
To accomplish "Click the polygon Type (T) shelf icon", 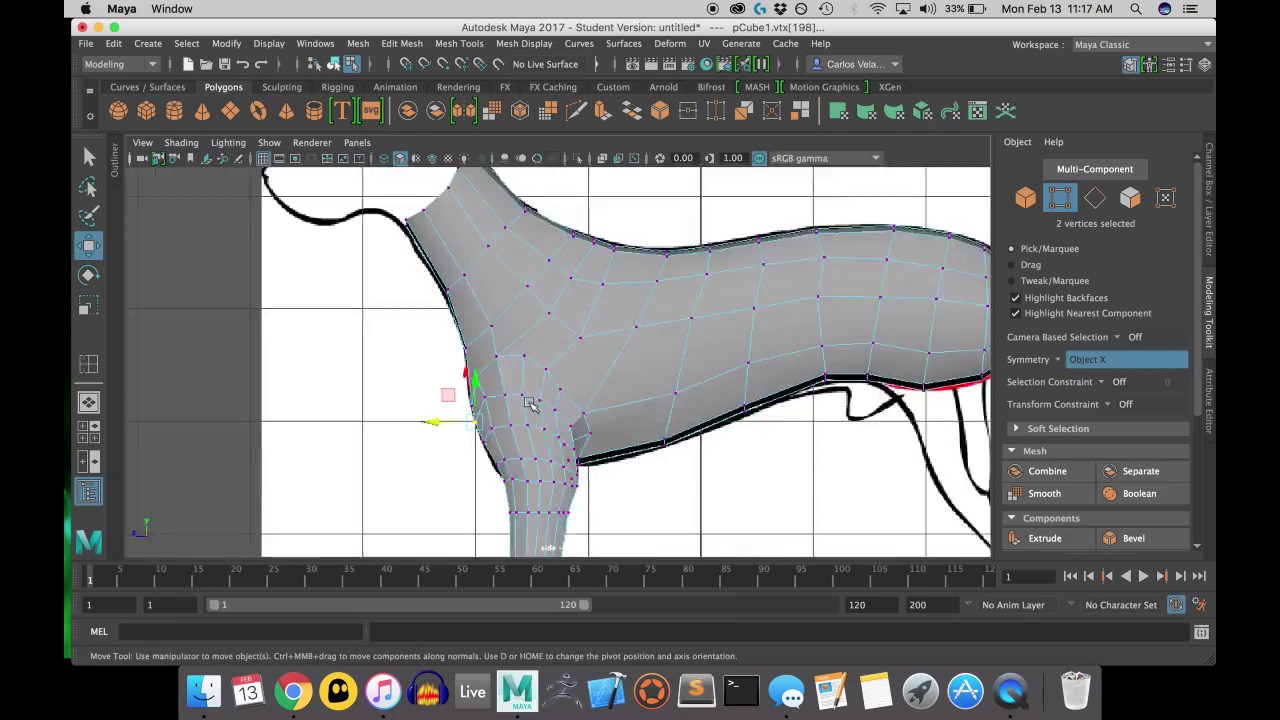I will (342, 111).
